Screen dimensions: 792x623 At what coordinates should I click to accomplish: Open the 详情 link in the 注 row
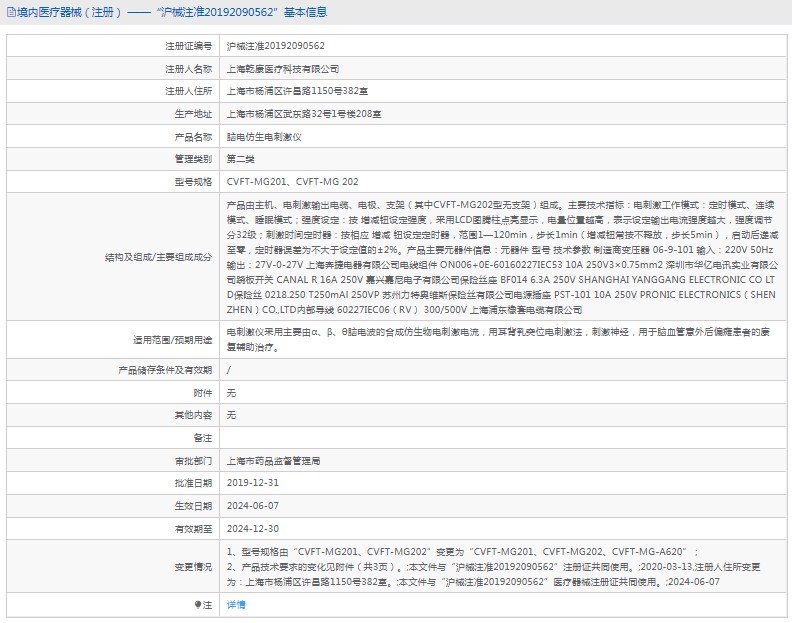pos(236,605)
